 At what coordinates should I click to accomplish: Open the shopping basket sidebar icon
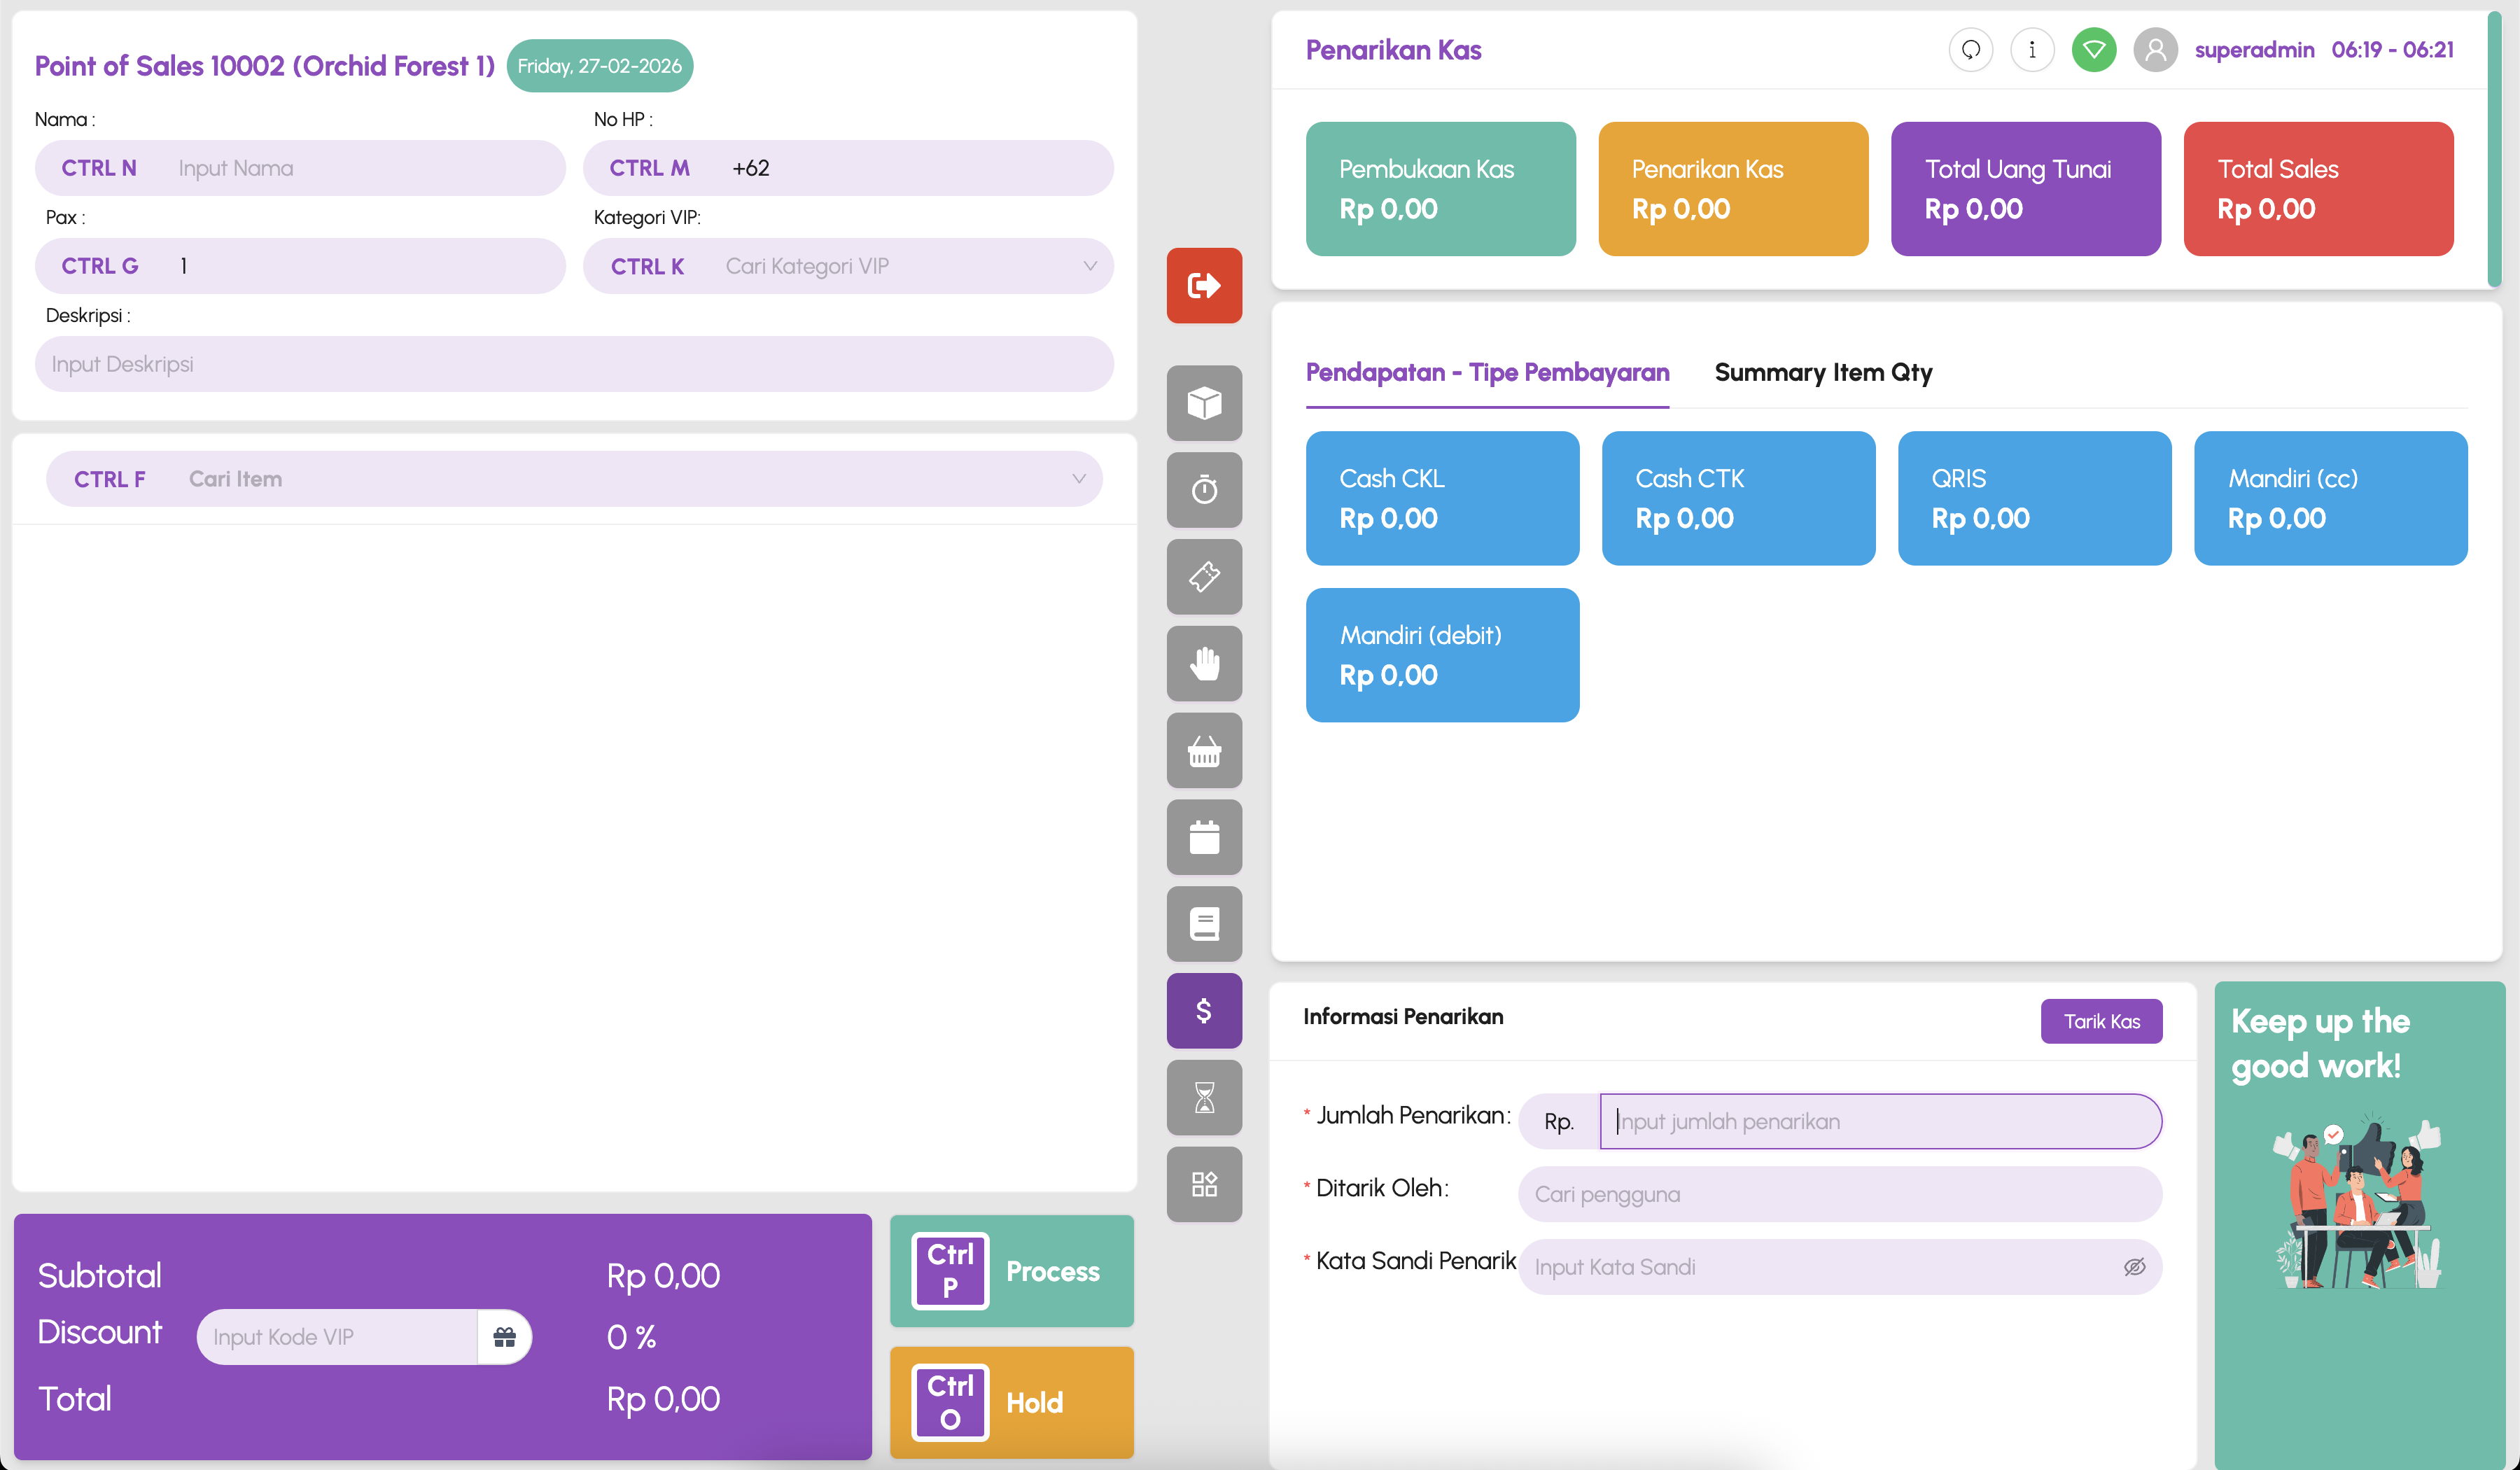tap(1204, 750)
